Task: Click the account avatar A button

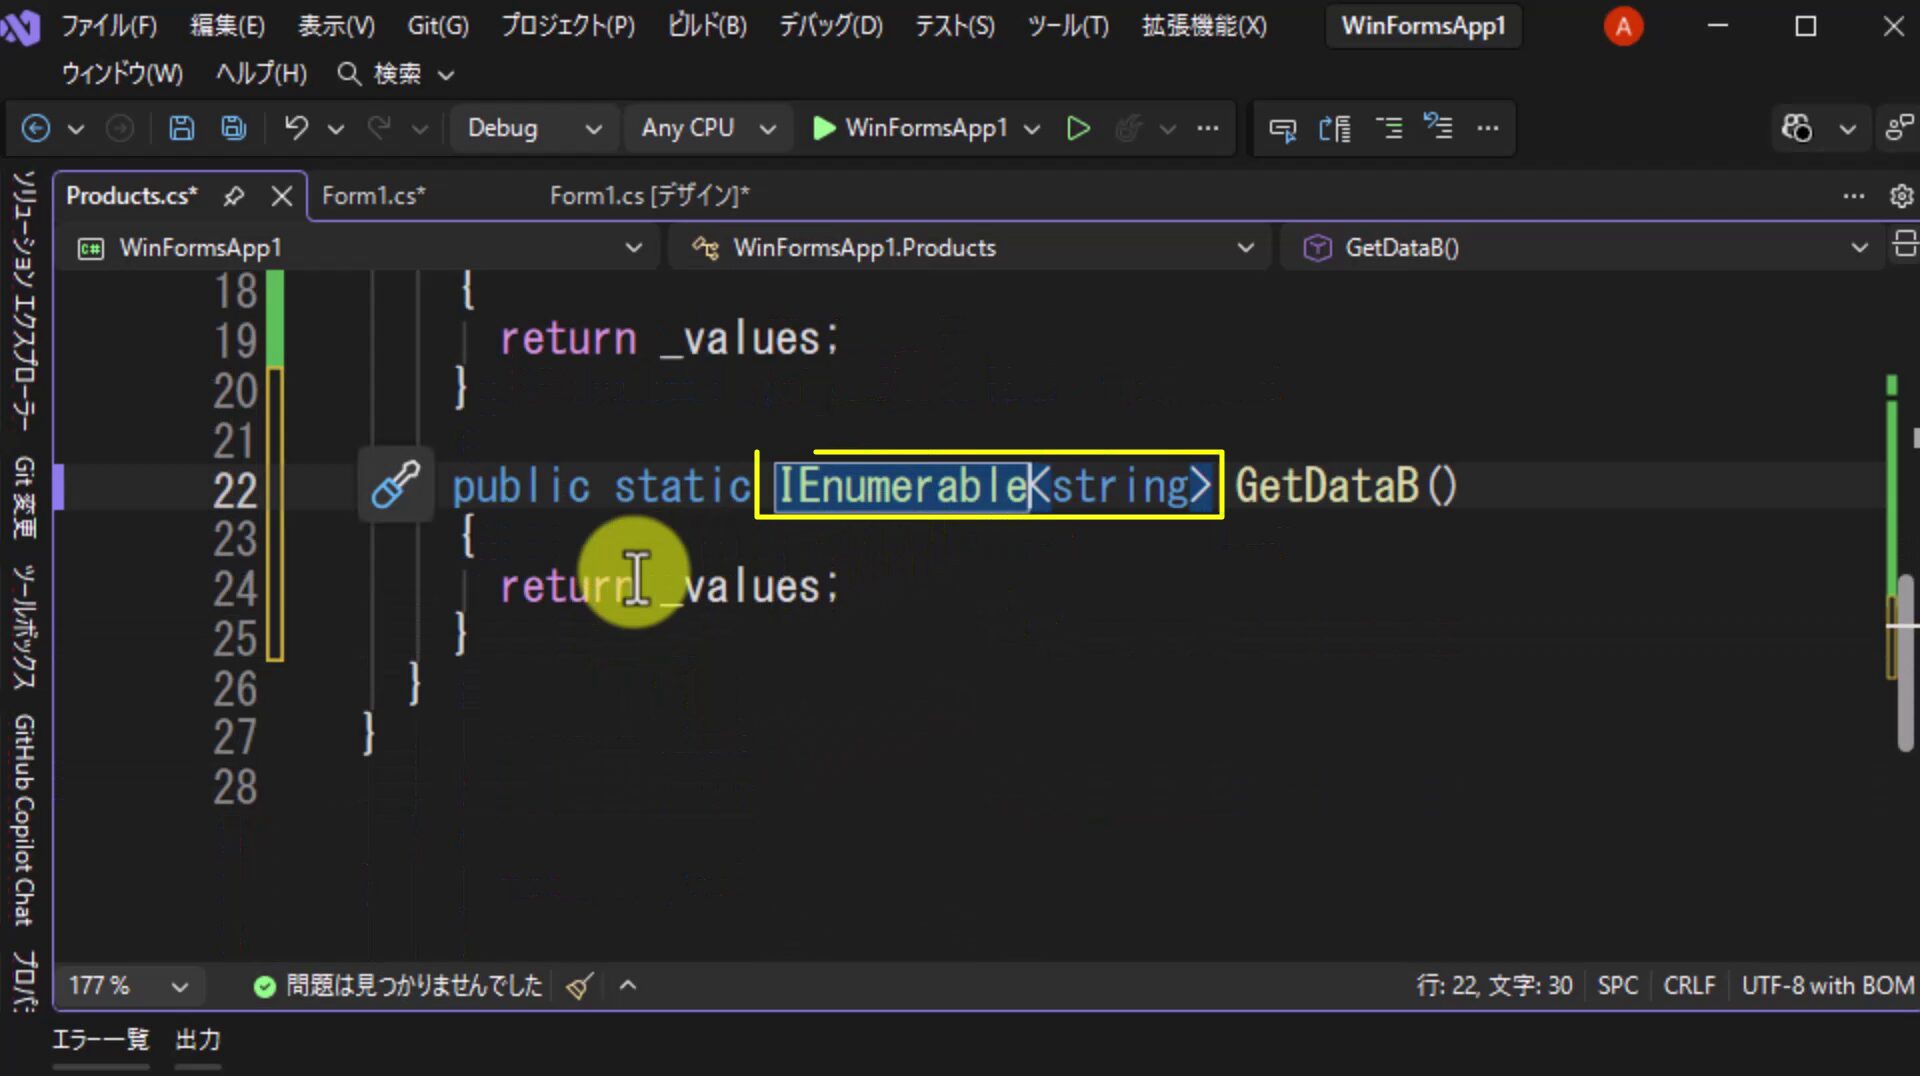Action: tap(1623, 26)
